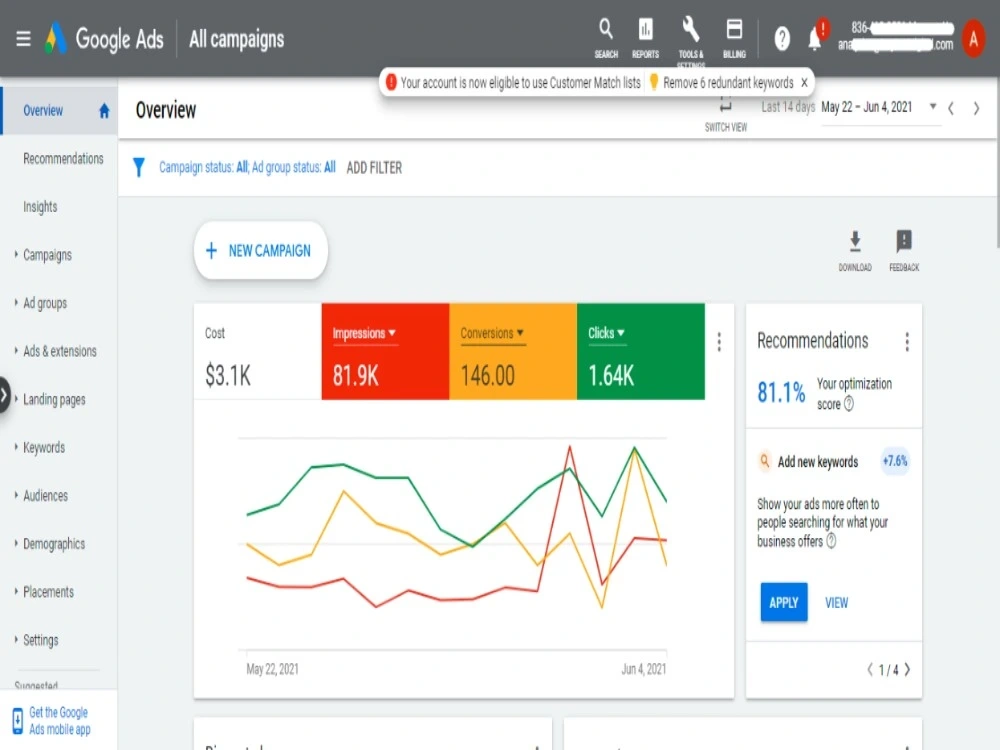Go to previous date range arrow
1000x750 pixels.
point(951,108)
